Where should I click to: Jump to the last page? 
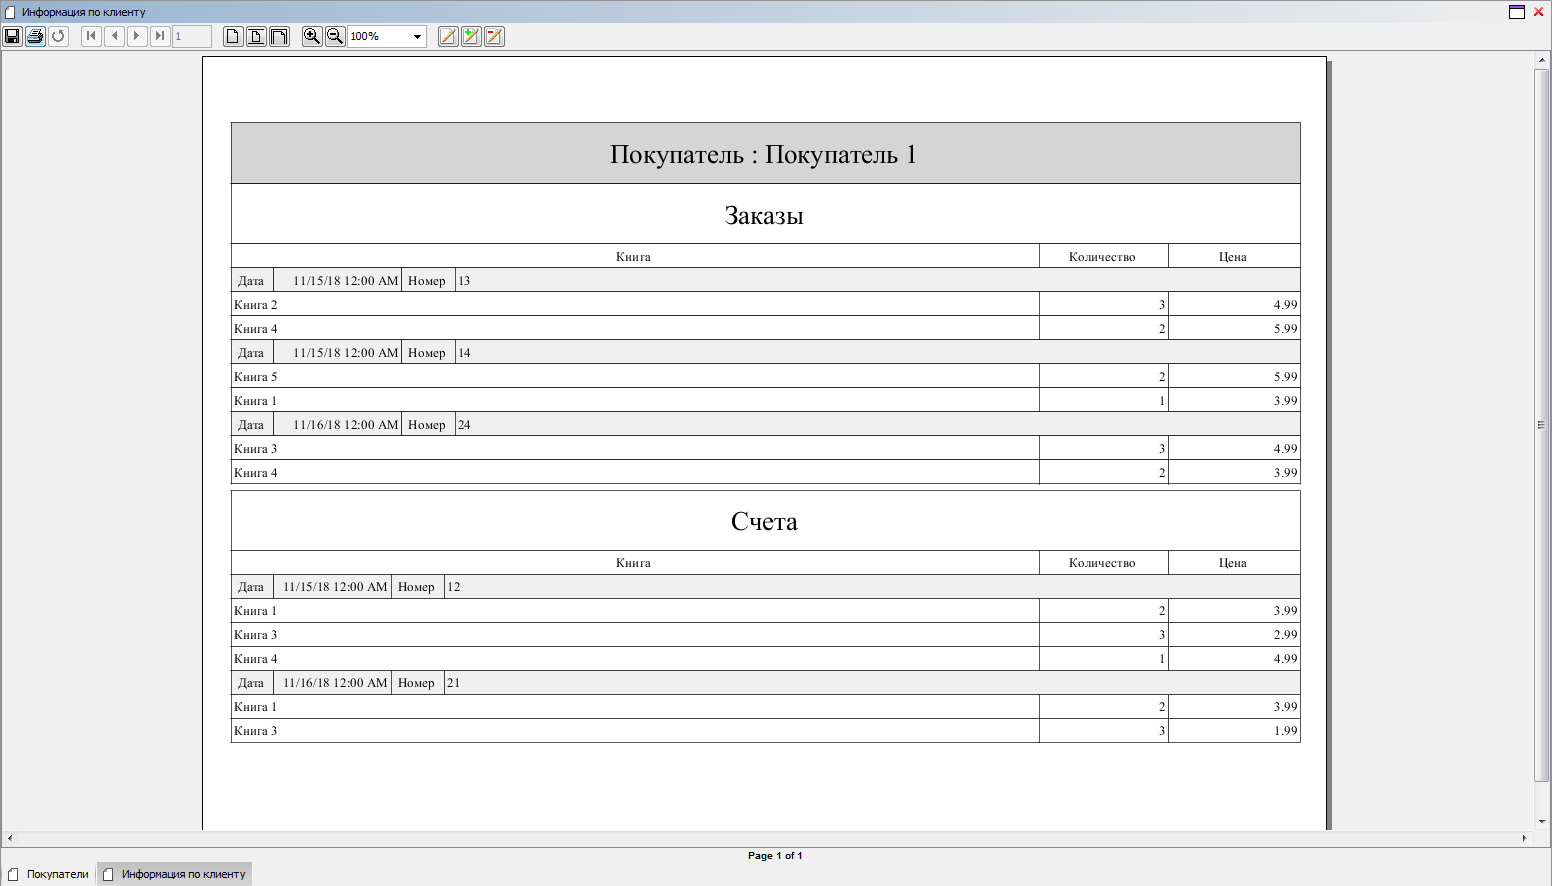click(x=160, y=36)
